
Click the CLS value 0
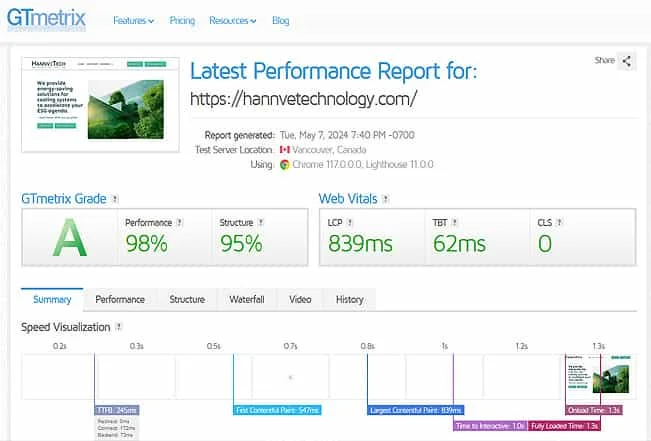click(545, 243)
